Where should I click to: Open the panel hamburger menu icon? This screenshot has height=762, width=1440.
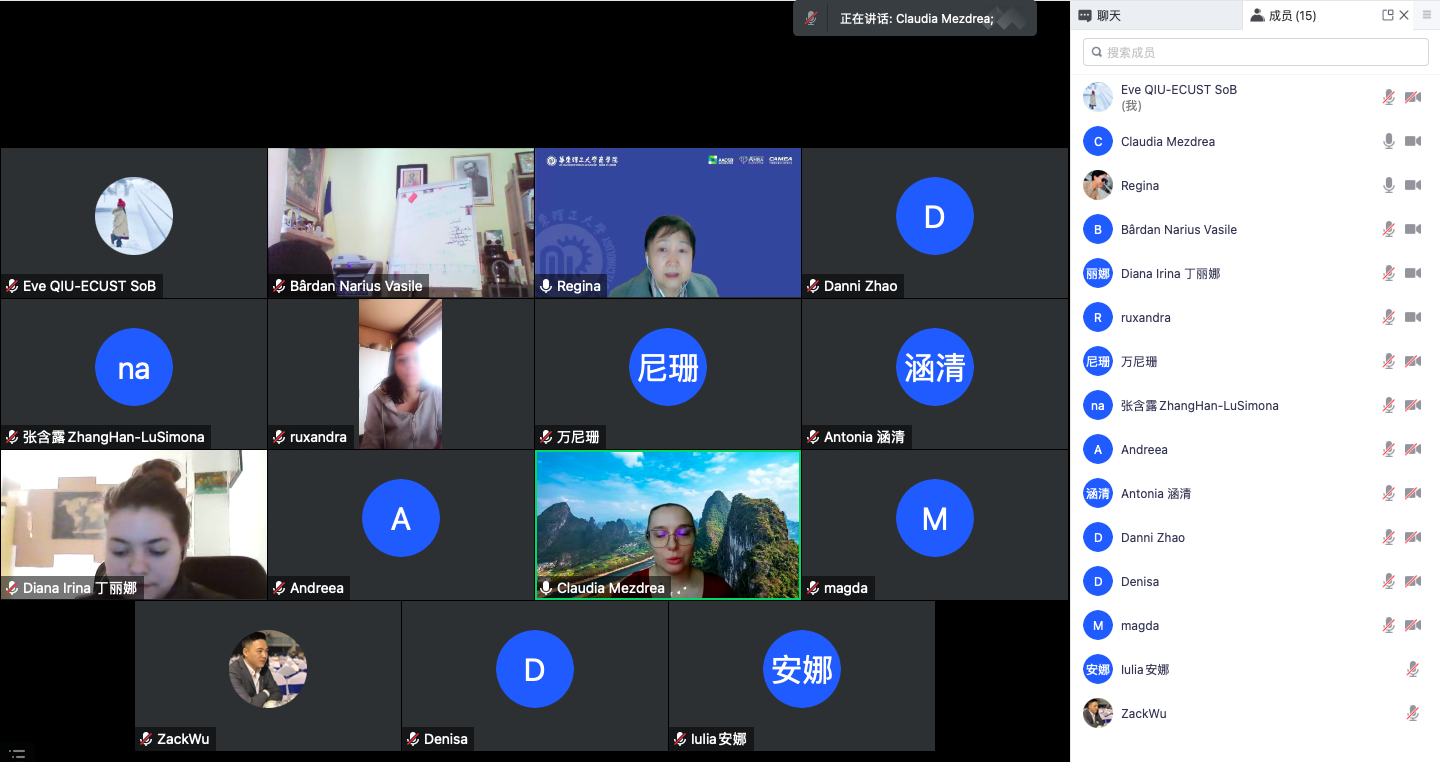(x=1427, y=15)
